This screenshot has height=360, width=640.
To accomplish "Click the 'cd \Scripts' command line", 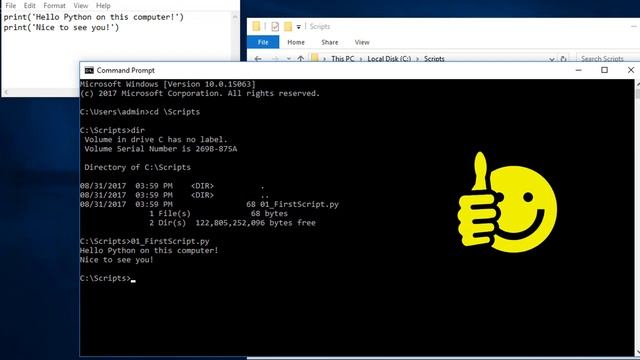I will click(140, 112).
